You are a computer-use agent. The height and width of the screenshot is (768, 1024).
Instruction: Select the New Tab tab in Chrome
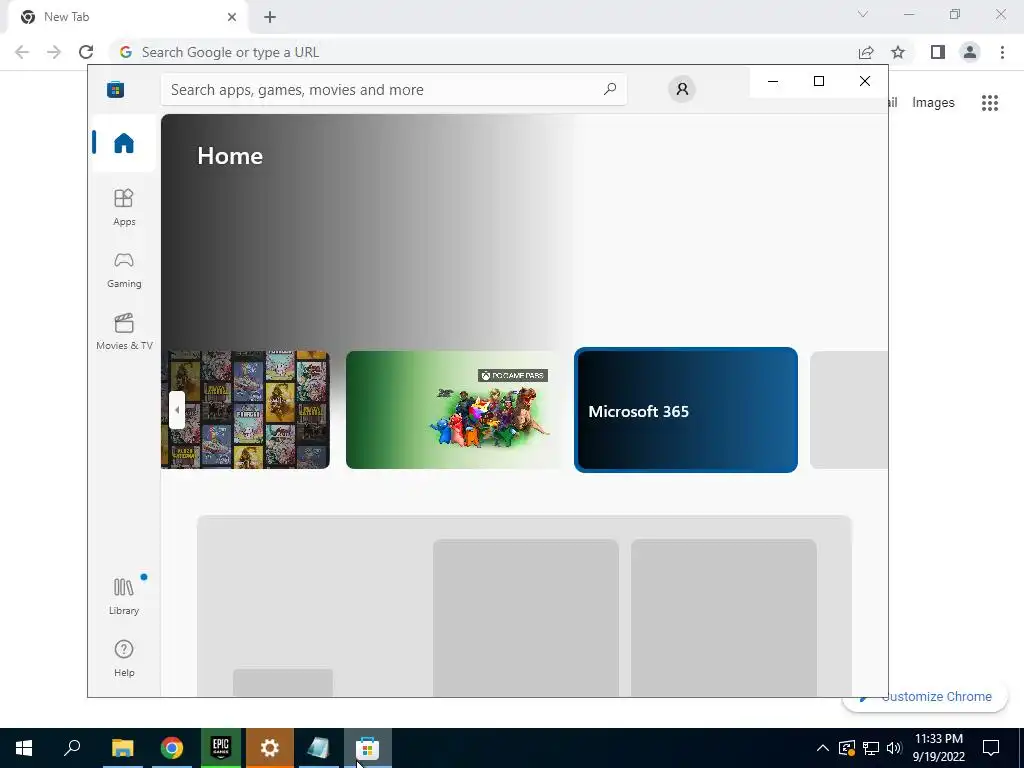127,17
